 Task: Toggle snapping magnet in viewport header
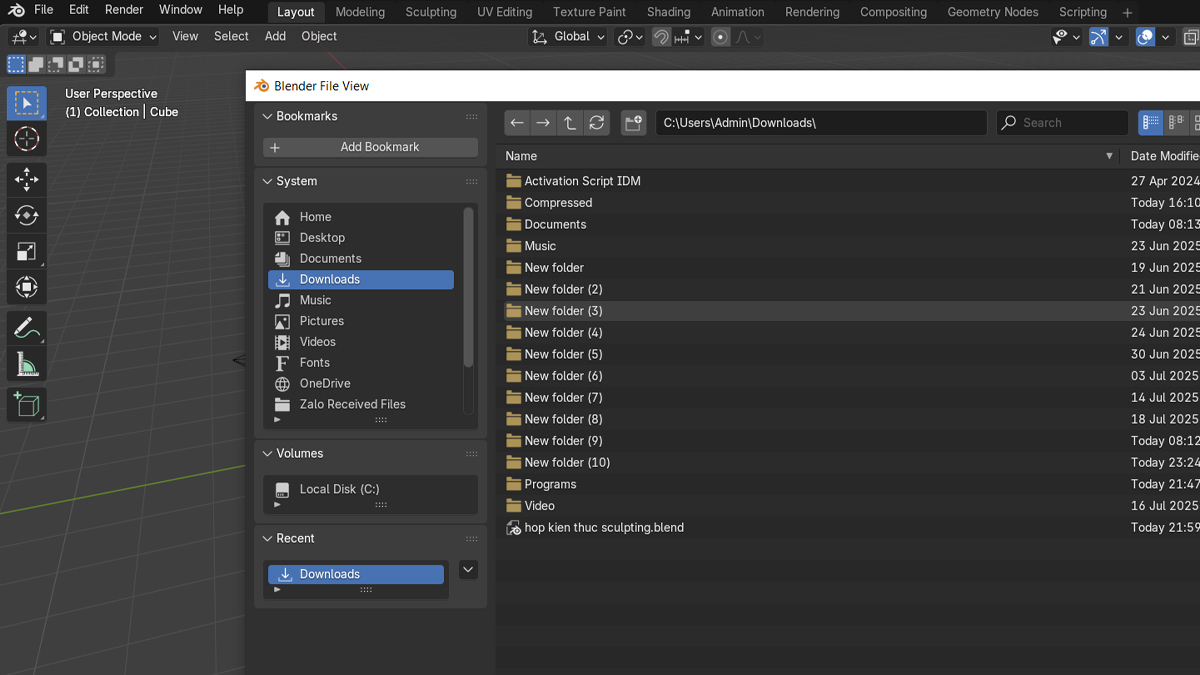[661, 37]
